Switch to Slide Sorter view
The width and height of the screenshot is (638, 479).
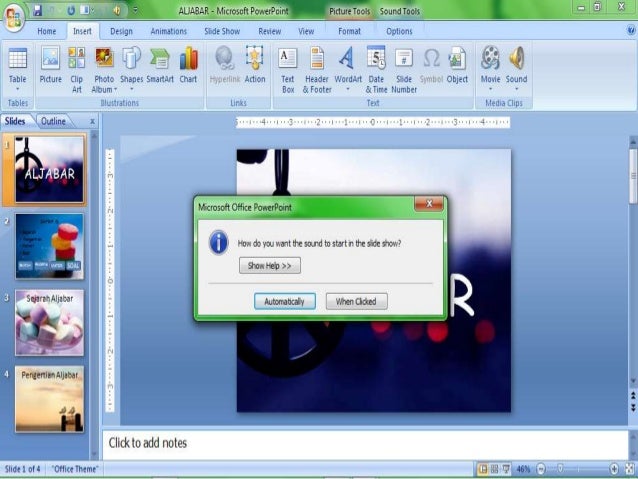(x=494, y=469)
